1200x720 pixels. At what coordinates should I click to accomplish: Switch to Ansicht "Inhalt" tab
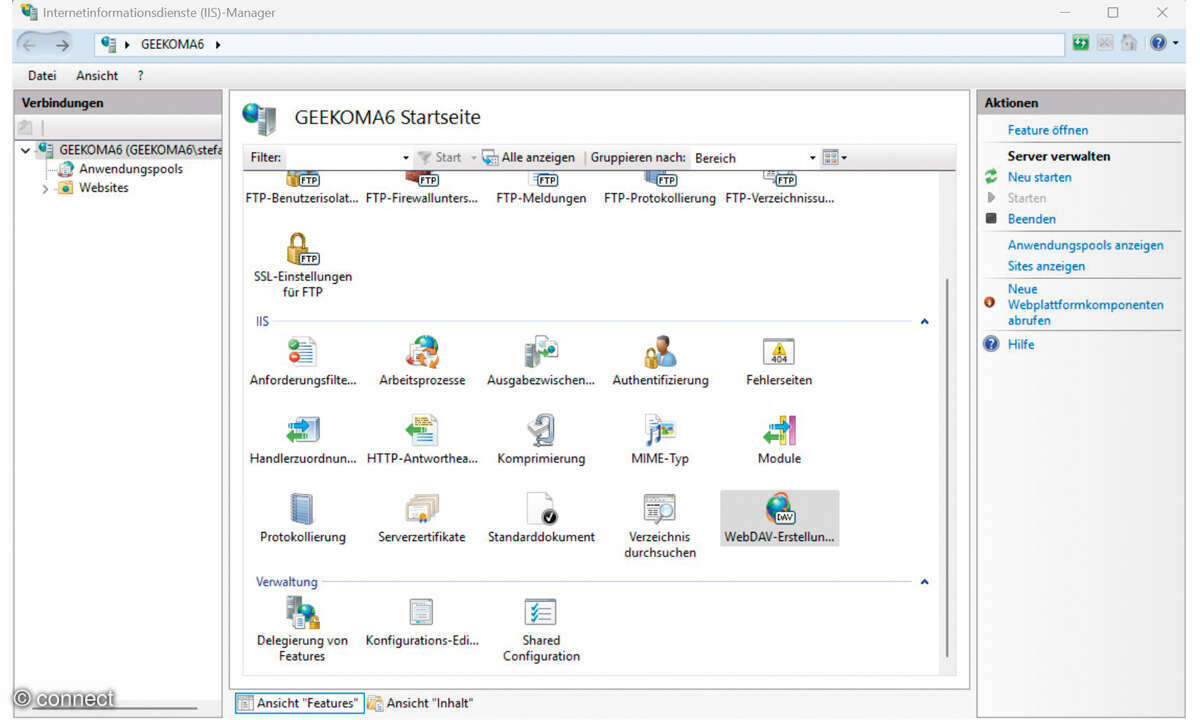[420, 703]
